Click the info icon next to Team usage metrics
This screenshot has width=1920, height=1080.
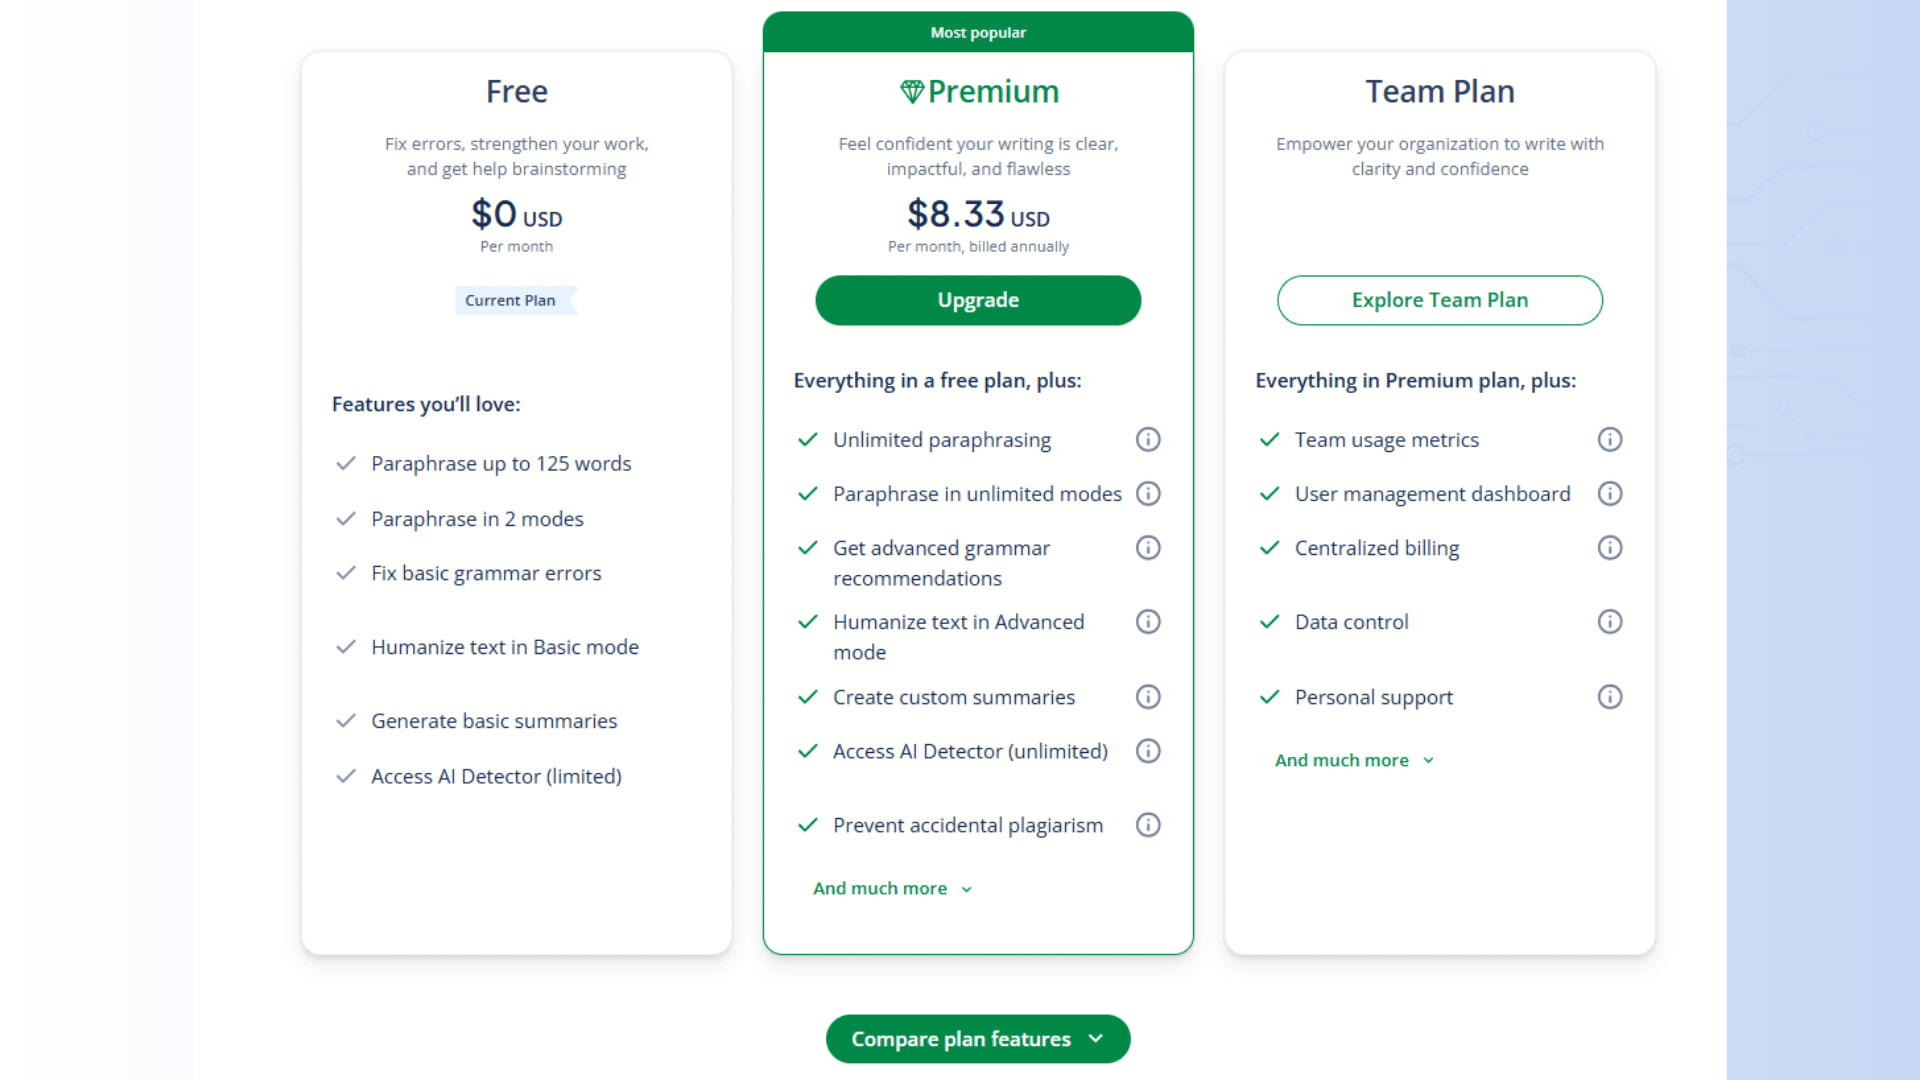tap(1609, 439)
